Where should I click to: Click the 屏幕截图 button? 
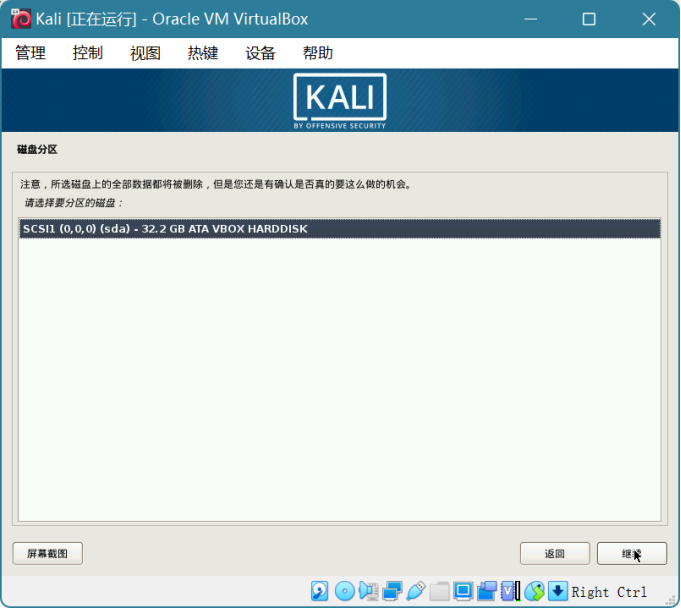[47, 553]
